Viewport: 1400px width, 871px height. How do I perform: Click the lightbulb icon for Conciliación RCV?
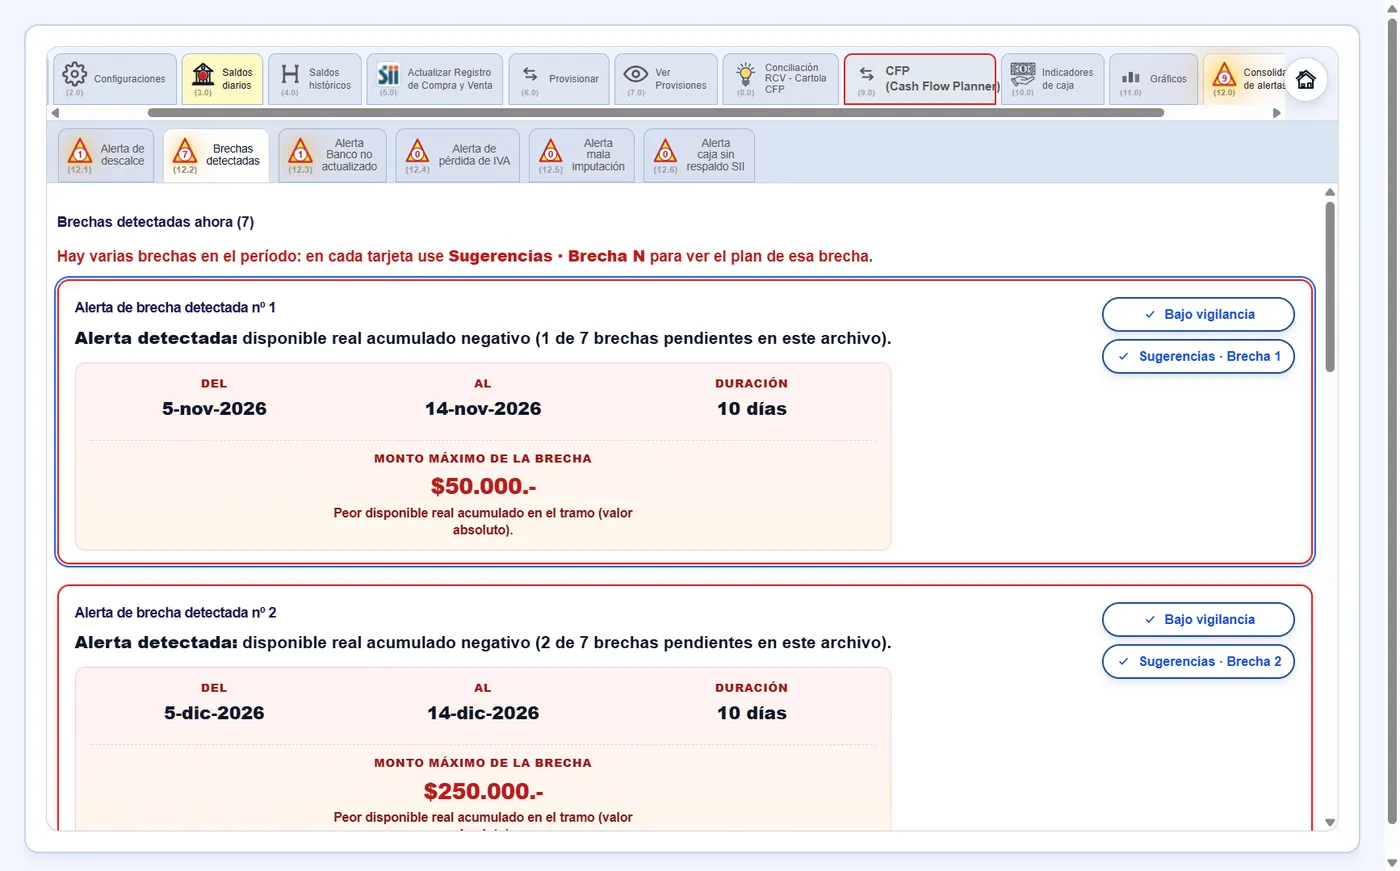[745, 74]
